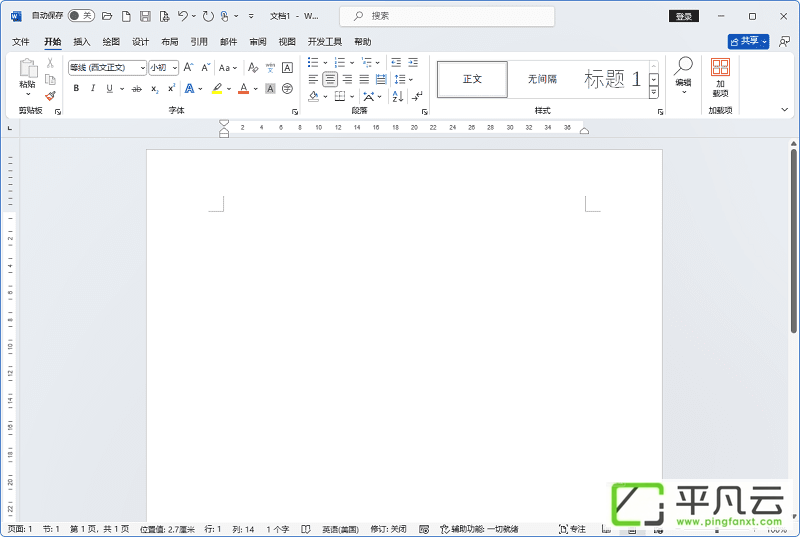Viewport: 800px width, 537px height.
Task: Click the macro recording status bar icon
Action: pyautogui.click(x=424, y=529)
